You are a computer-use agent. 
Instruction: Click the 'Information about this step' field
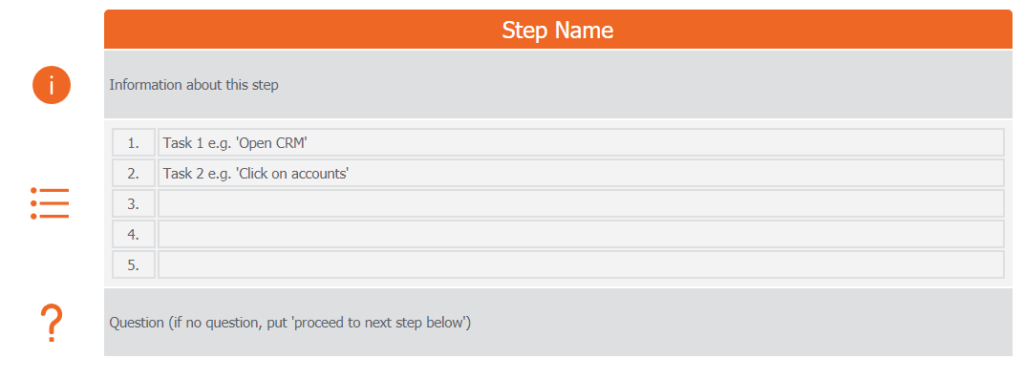click(x=558, y=84)
